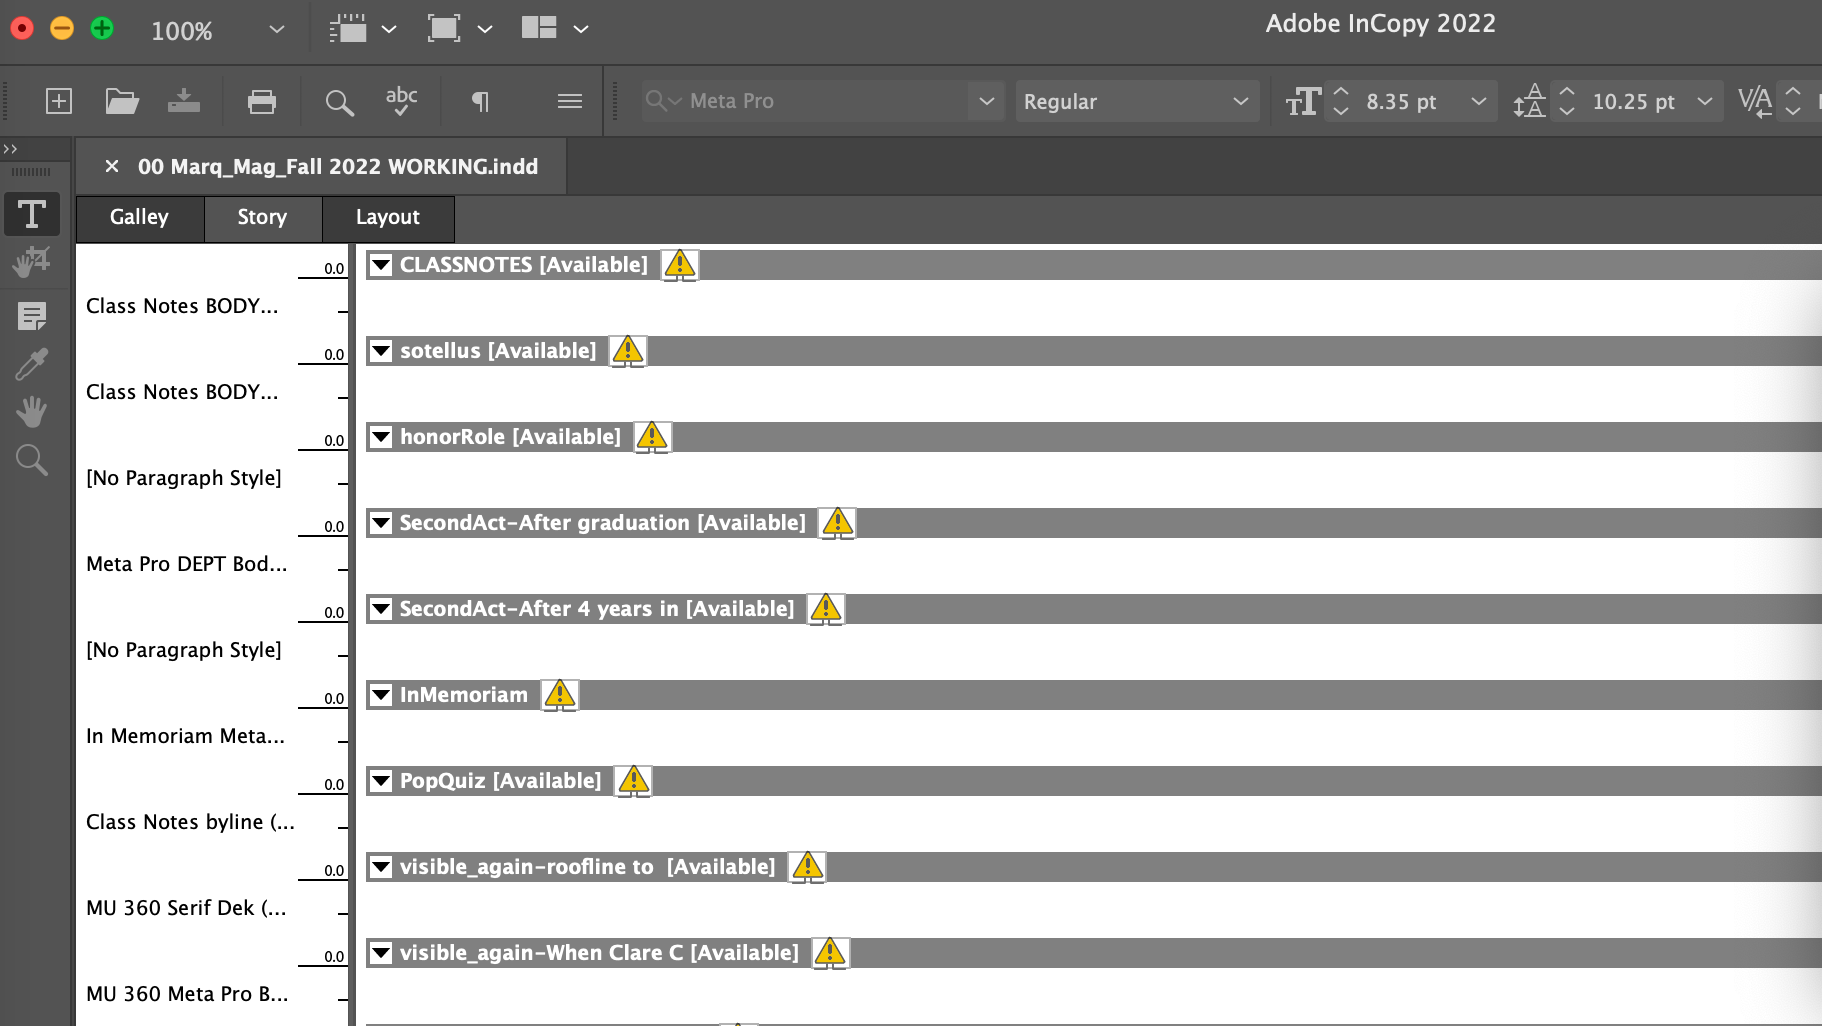Click the warning icon next to InMemoriam

(x=559, y=694)
